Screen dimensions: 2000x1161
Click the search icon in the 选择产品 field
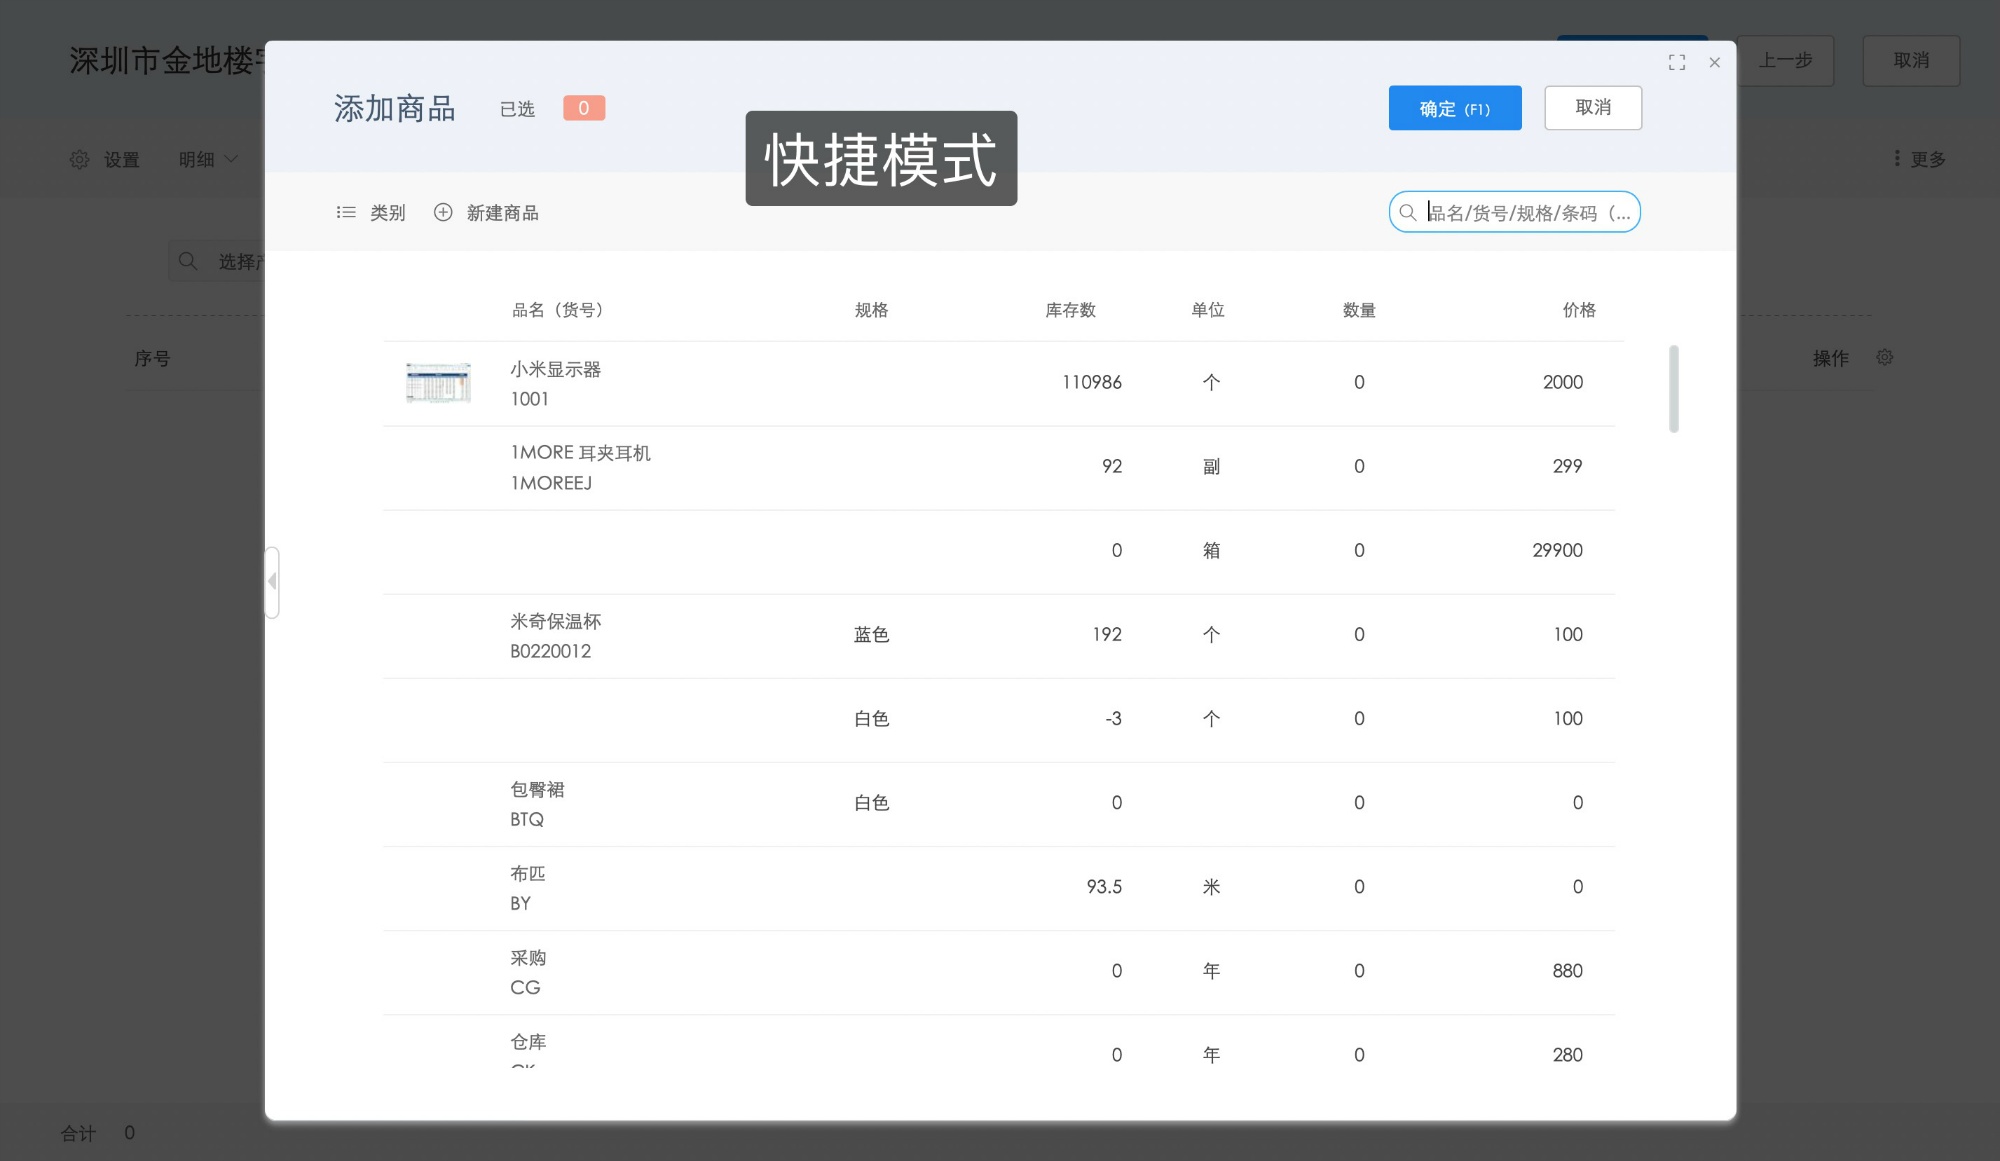188,261
